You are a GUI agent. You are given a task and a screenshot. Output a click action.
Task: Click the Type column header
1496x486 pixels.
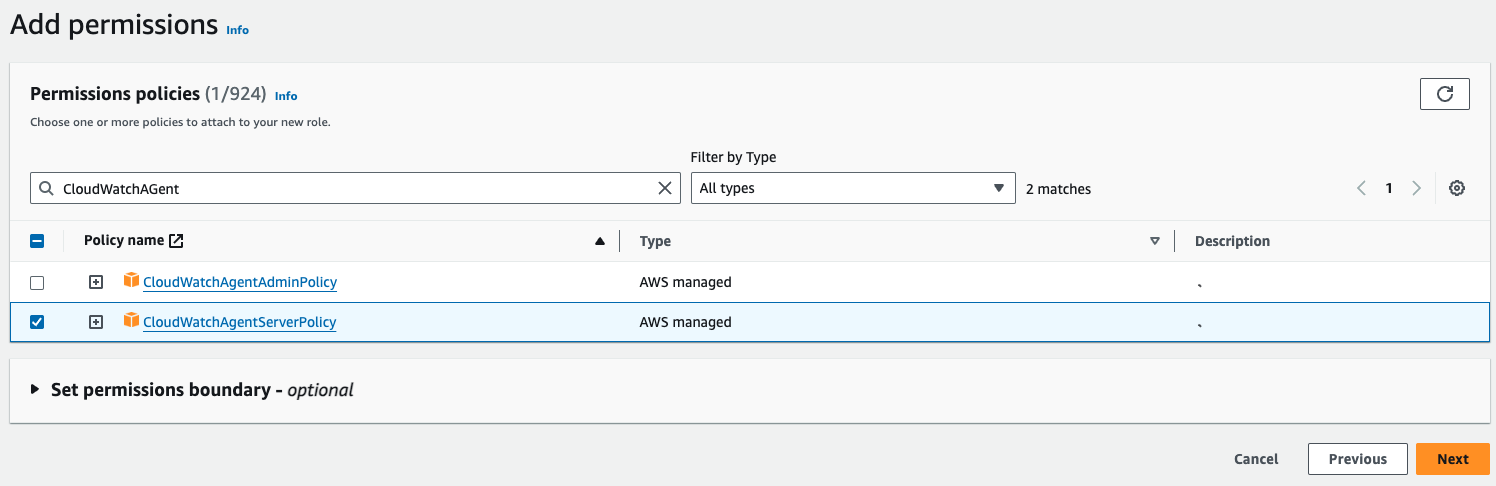[x=655, y=241]
